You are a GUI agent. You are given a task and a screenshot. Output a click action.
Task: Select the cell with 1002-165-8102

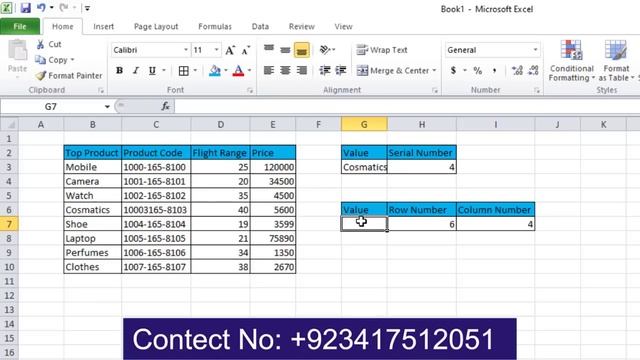pyautogui.click(x=156, y=196)
